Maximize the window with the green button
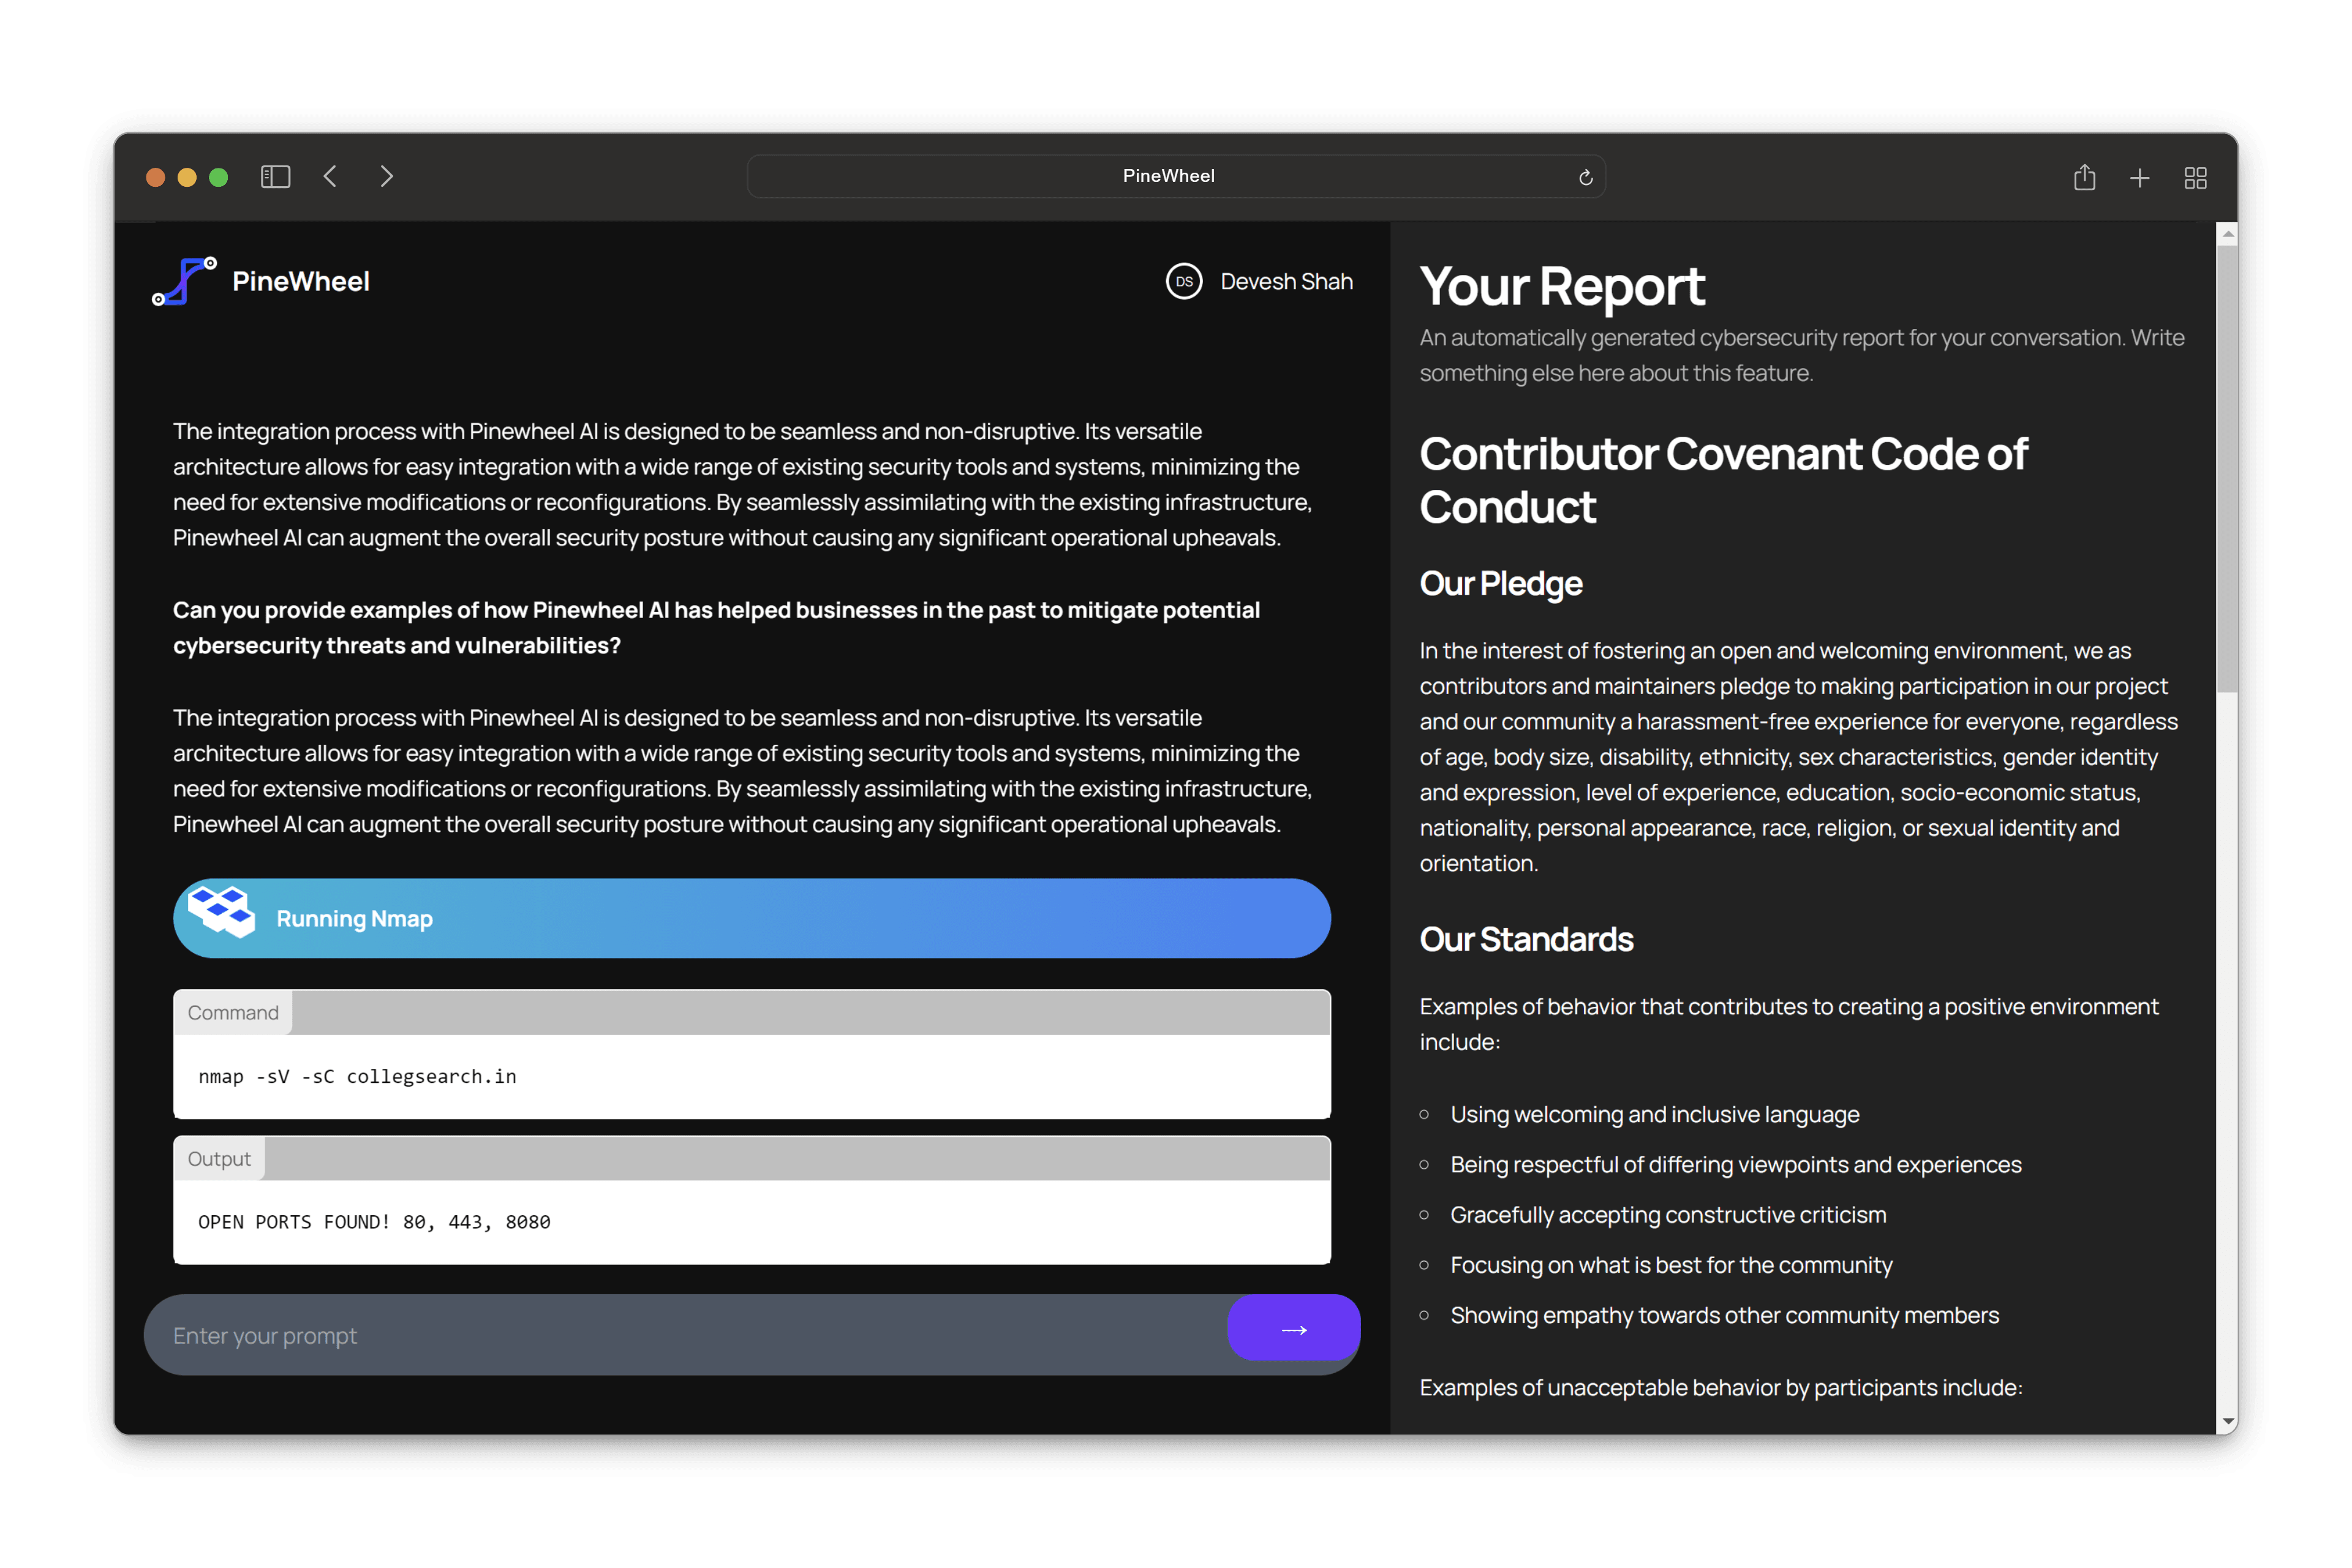 [218, 177]
